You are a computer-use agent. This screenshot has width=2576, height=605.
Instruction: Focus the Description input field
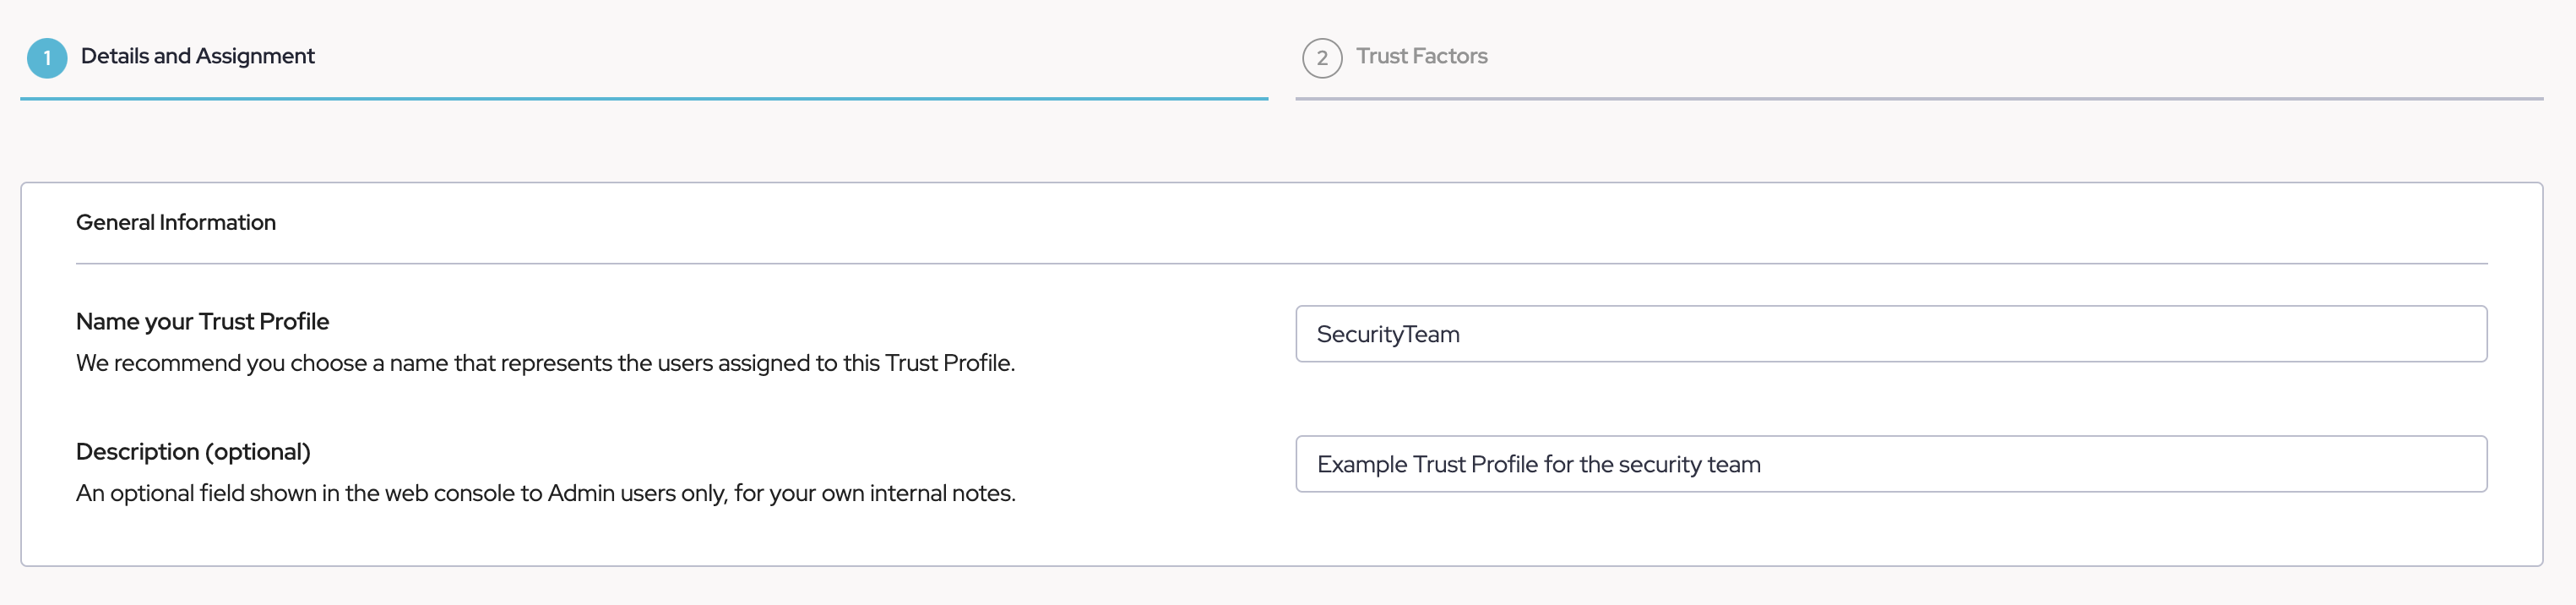click(1890, 464)
